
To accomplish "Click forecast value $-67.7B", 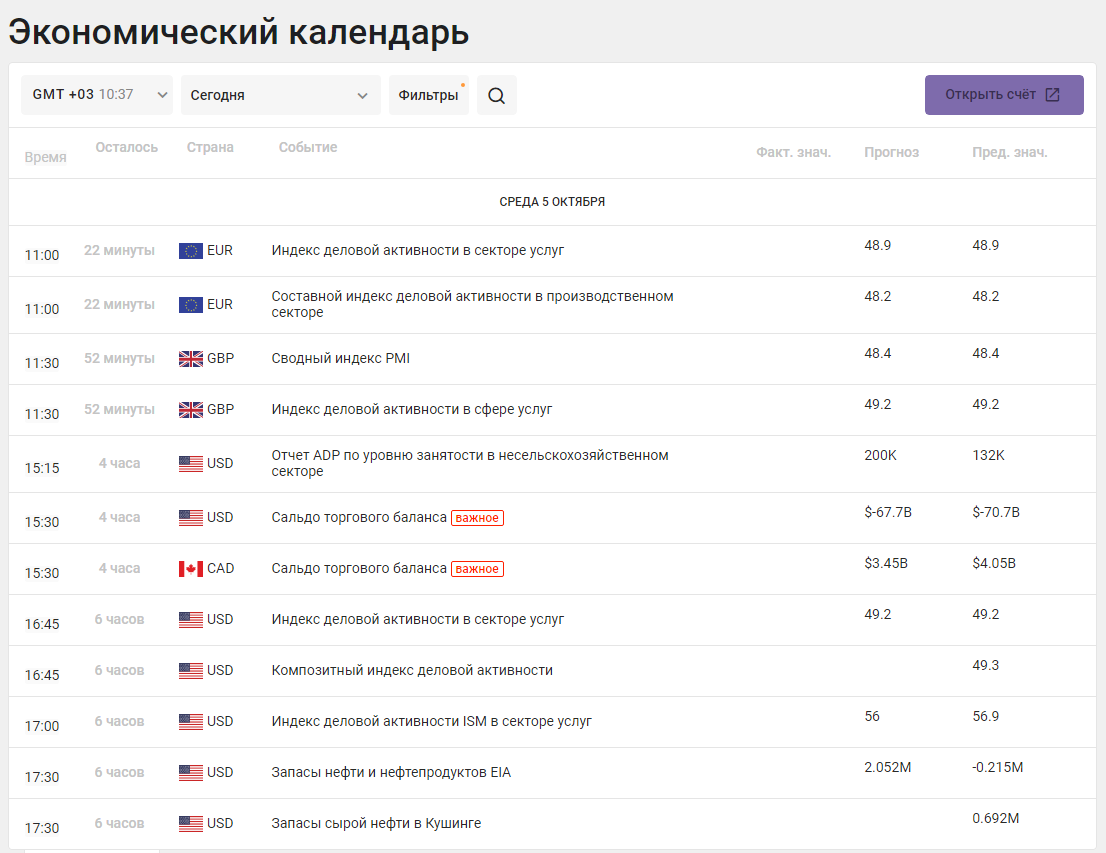I will (888, 512).
